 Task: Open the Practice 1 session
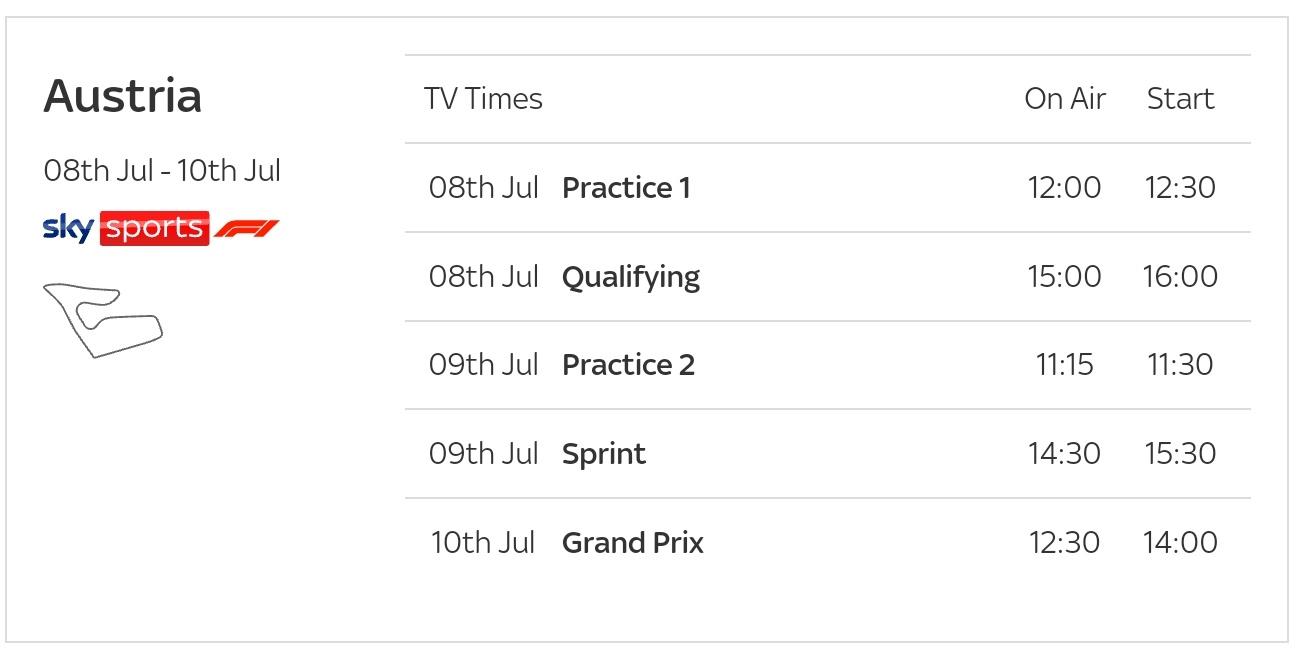(626, 188)
